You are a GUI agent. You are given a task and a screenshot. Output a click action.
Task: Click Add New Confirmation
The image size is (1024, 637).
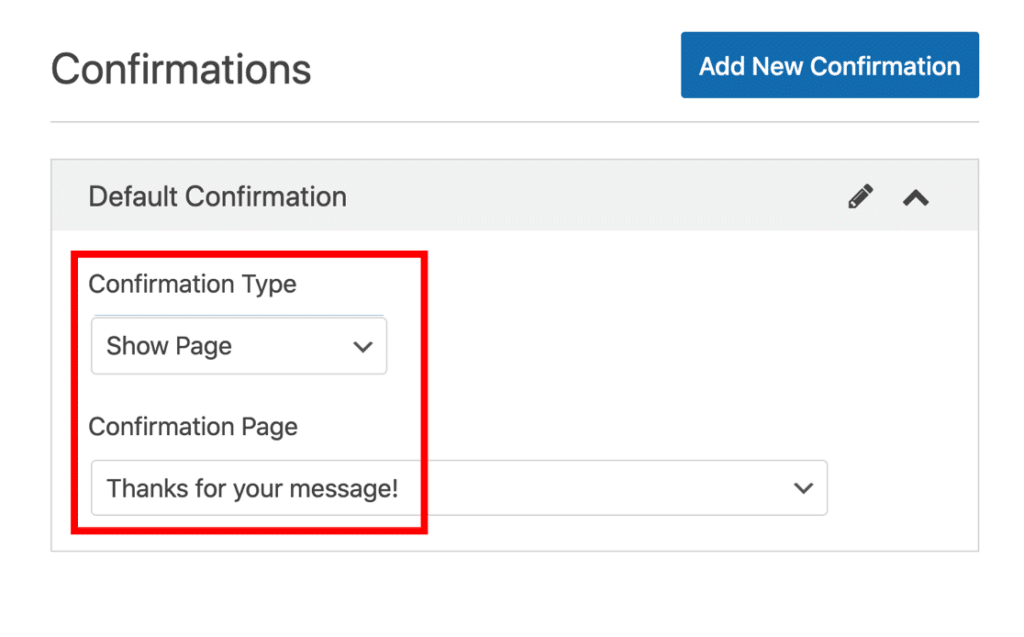point(829,65)
